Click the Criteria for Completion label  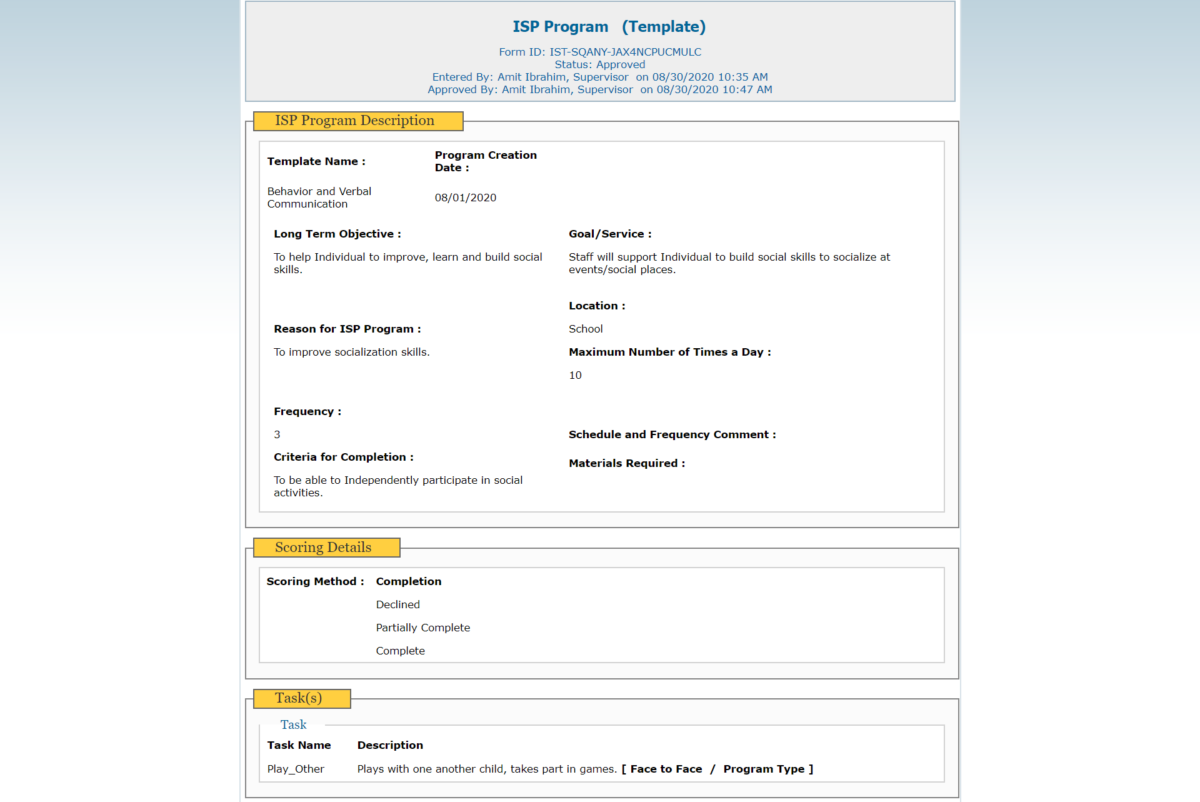coord(343,457)
